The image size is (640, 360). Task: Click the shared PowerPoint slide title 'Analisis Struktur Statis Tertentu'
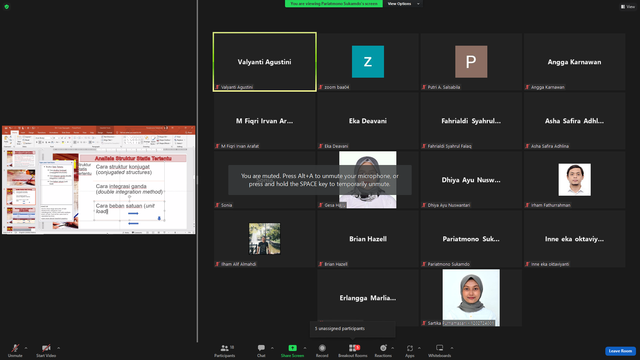(x=133, y=158)
